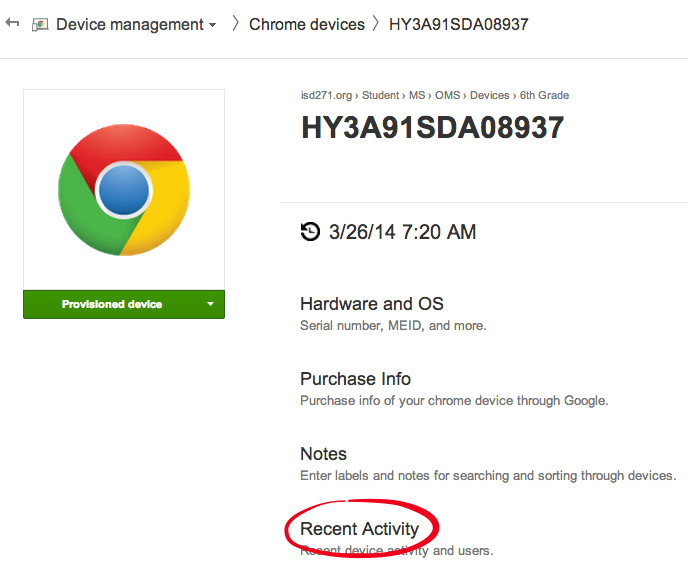Go to Chrome devices breadcrumb
Screen dimensions: 688x572
306,24
